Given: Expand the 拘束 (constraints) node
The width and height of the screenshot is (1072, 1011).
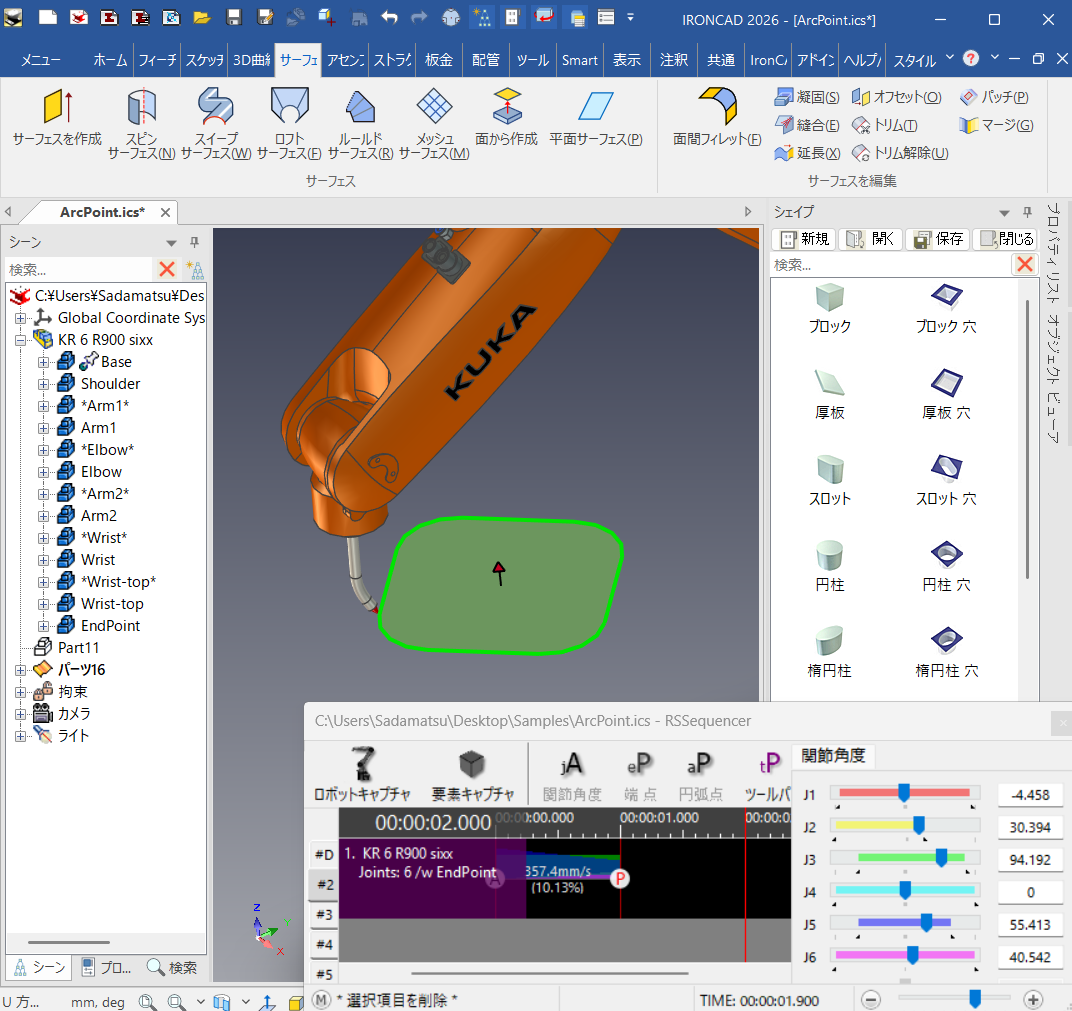Looking at the screenshot, I should [x=21, y=692].
